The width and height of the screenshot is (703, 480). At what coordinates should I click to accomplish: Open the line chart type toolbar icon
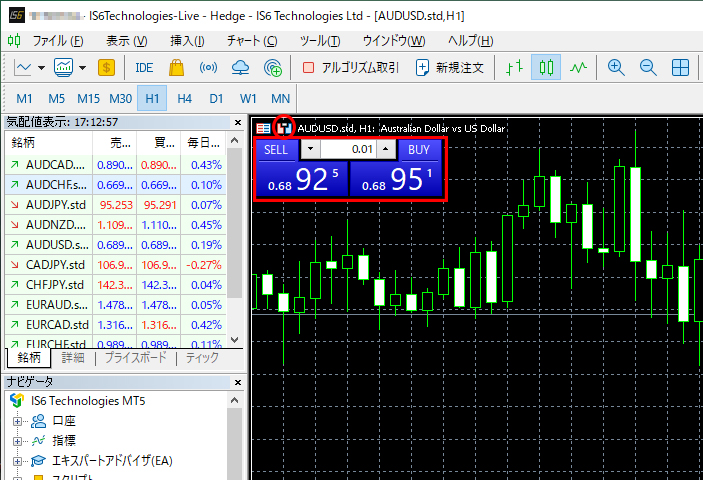click(22, 68)
